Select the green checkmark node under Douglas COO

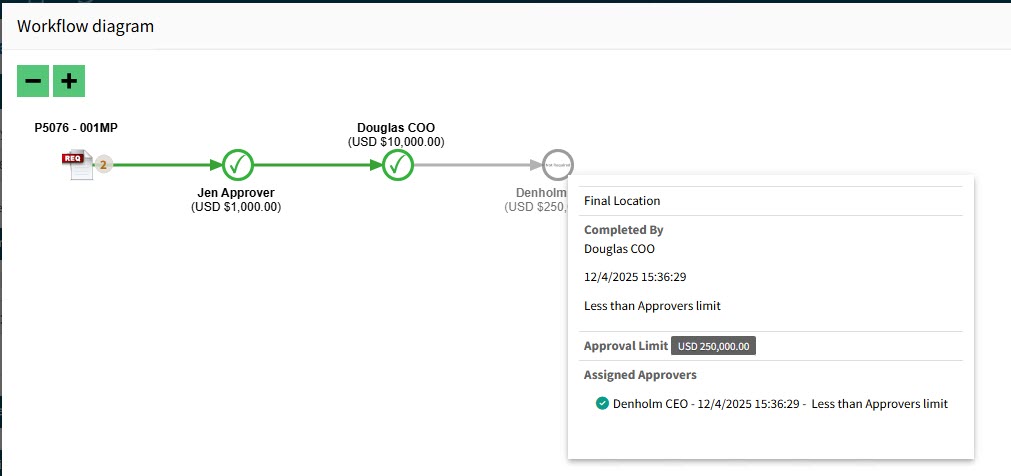[398, 164]
